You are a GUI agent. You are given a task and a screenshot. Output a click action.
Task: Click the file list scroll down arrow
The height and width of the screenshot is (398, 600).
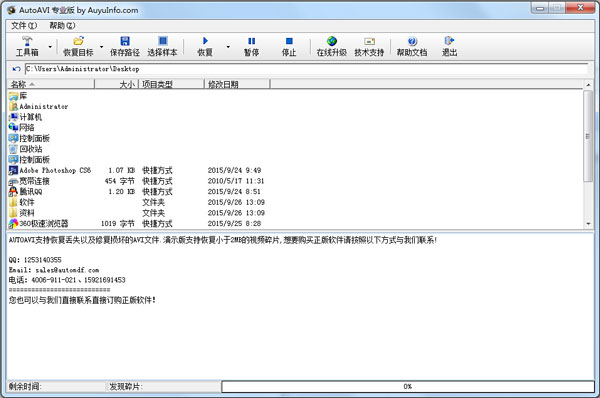pyautogui.click(x=588, y=224)
